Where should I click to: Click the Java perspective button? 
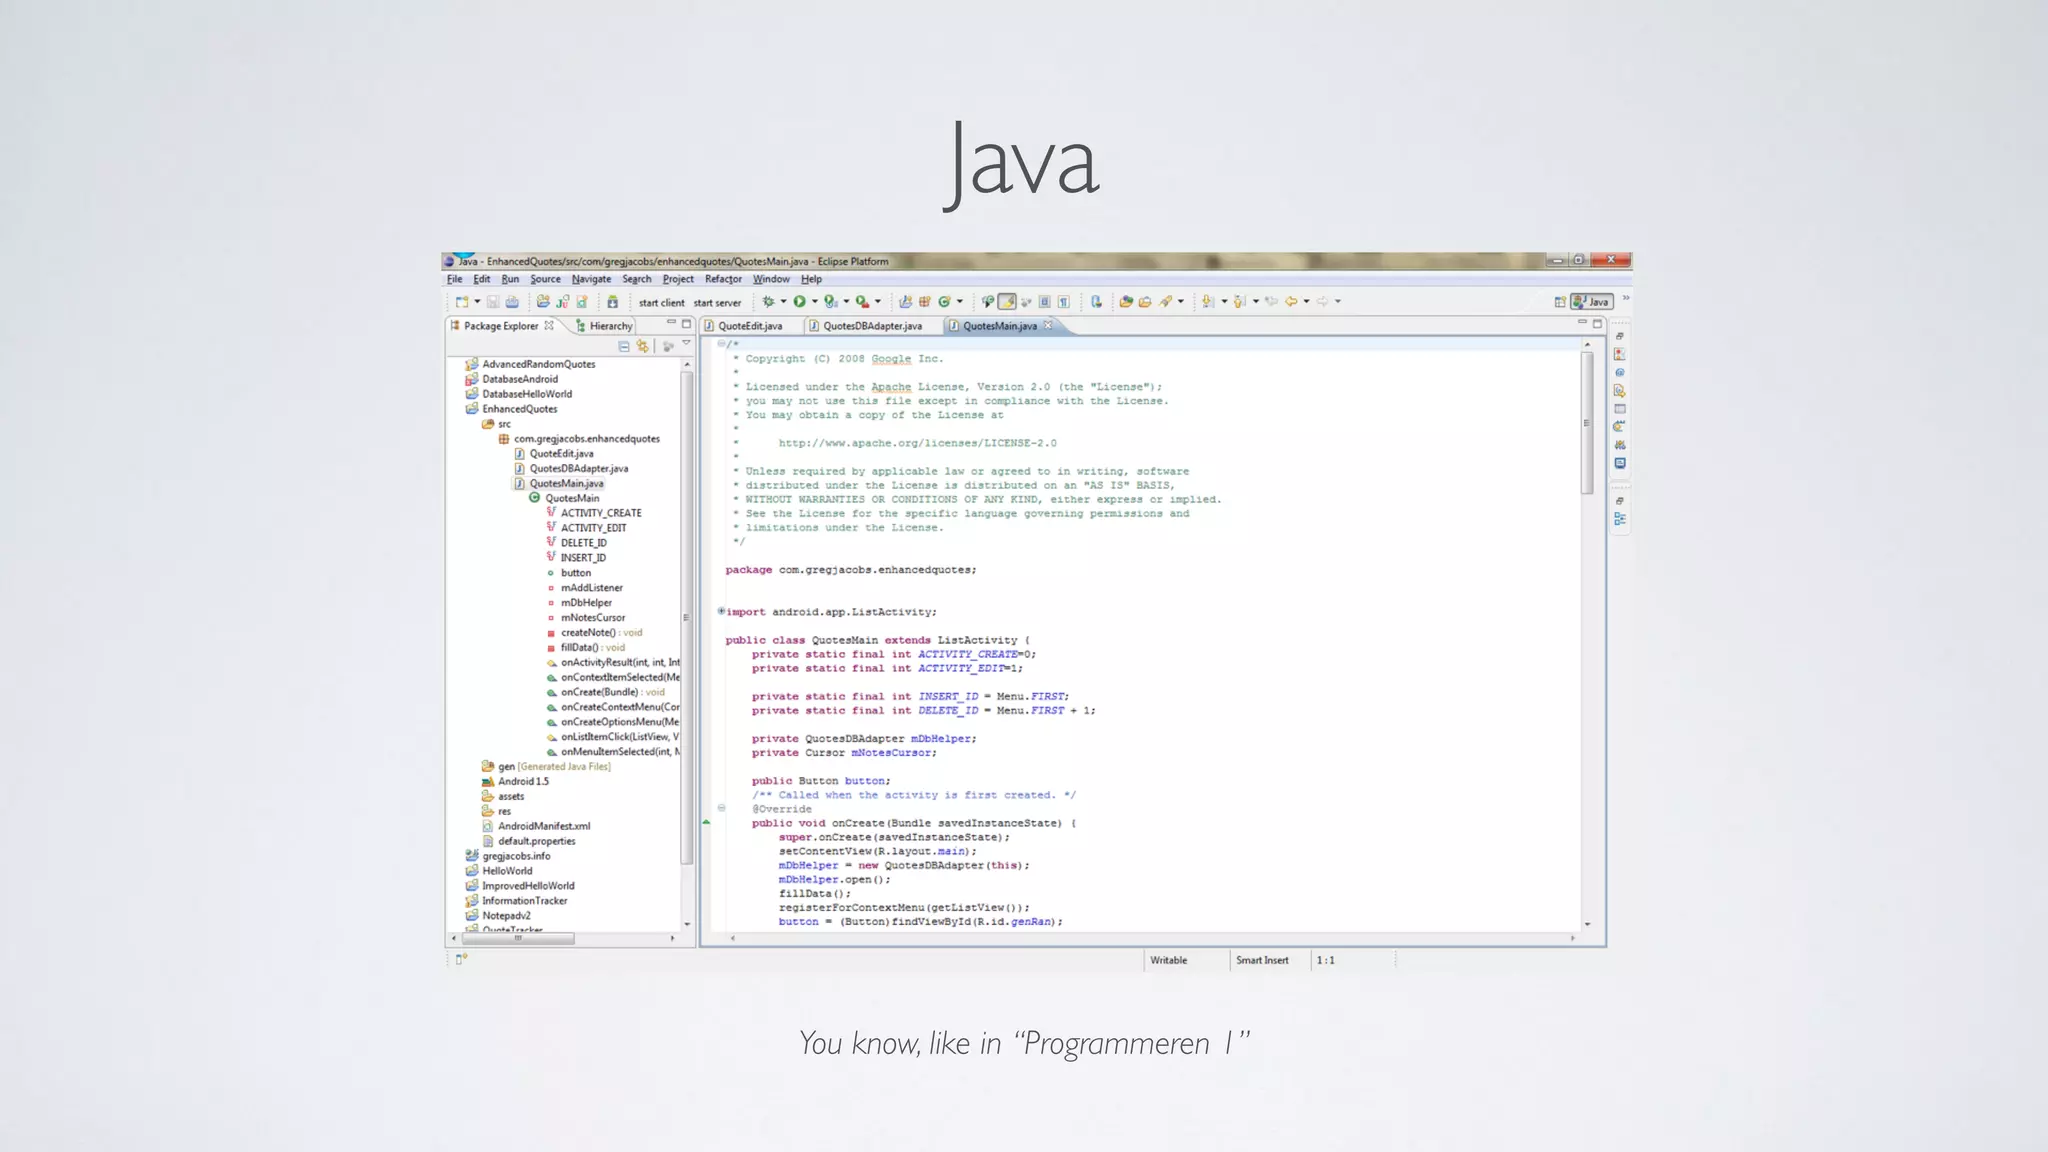pyautogui.click(x=1592, y=301)
